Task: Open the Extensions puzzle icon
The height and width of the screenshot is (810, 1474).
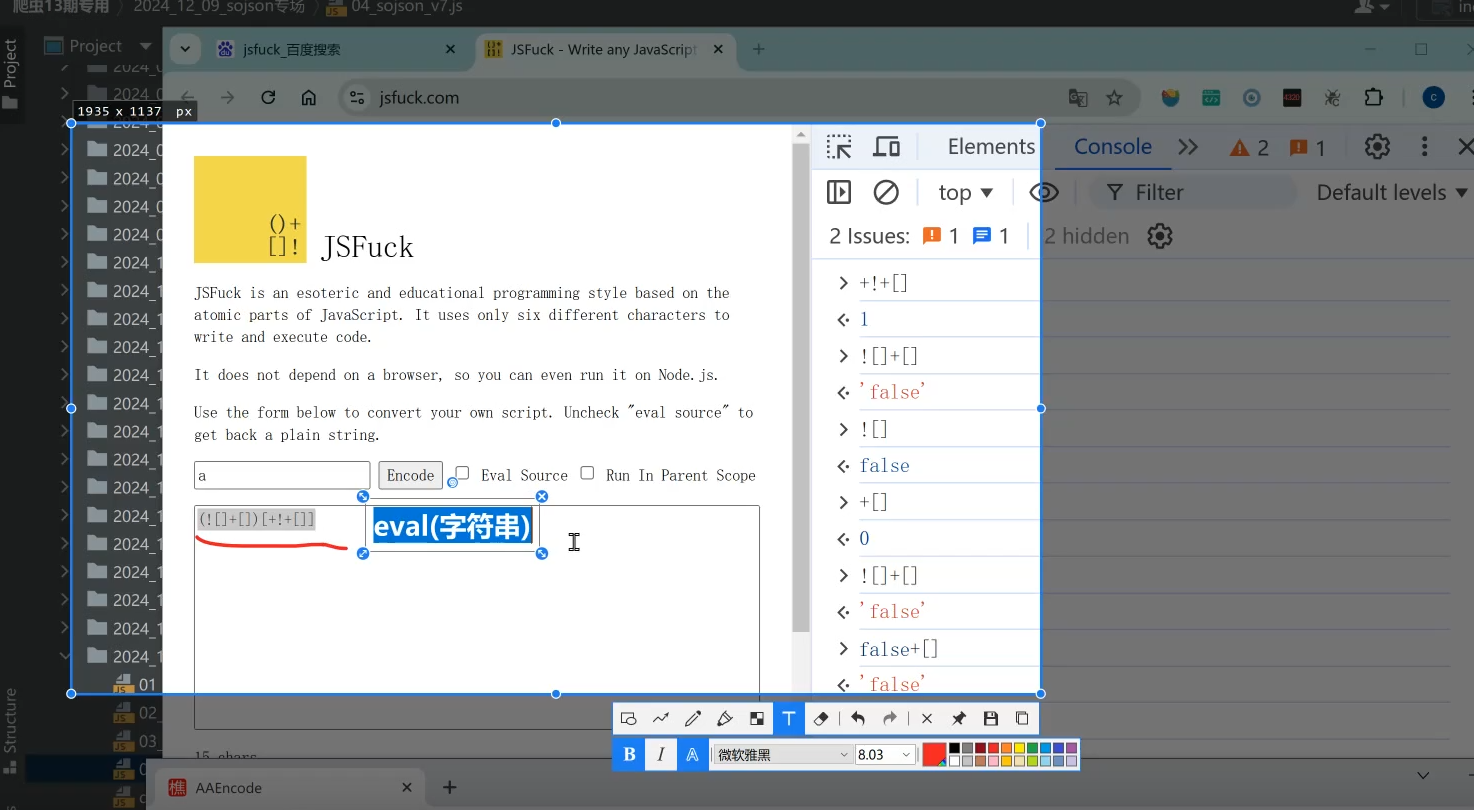Action: point(1374,97)
